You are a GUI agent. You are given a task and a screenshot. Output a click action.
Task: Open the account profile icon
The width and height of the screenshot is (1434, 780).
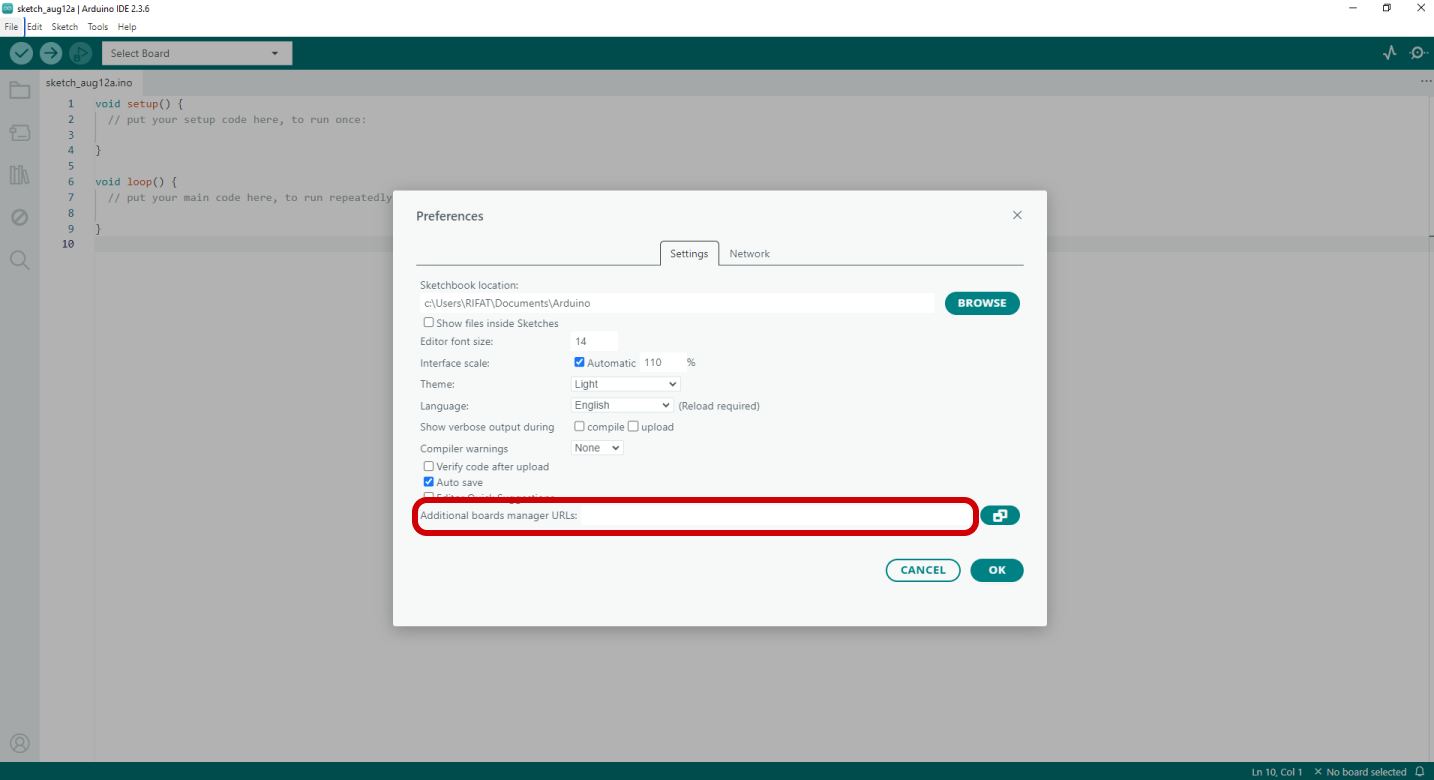click(20, 743)
